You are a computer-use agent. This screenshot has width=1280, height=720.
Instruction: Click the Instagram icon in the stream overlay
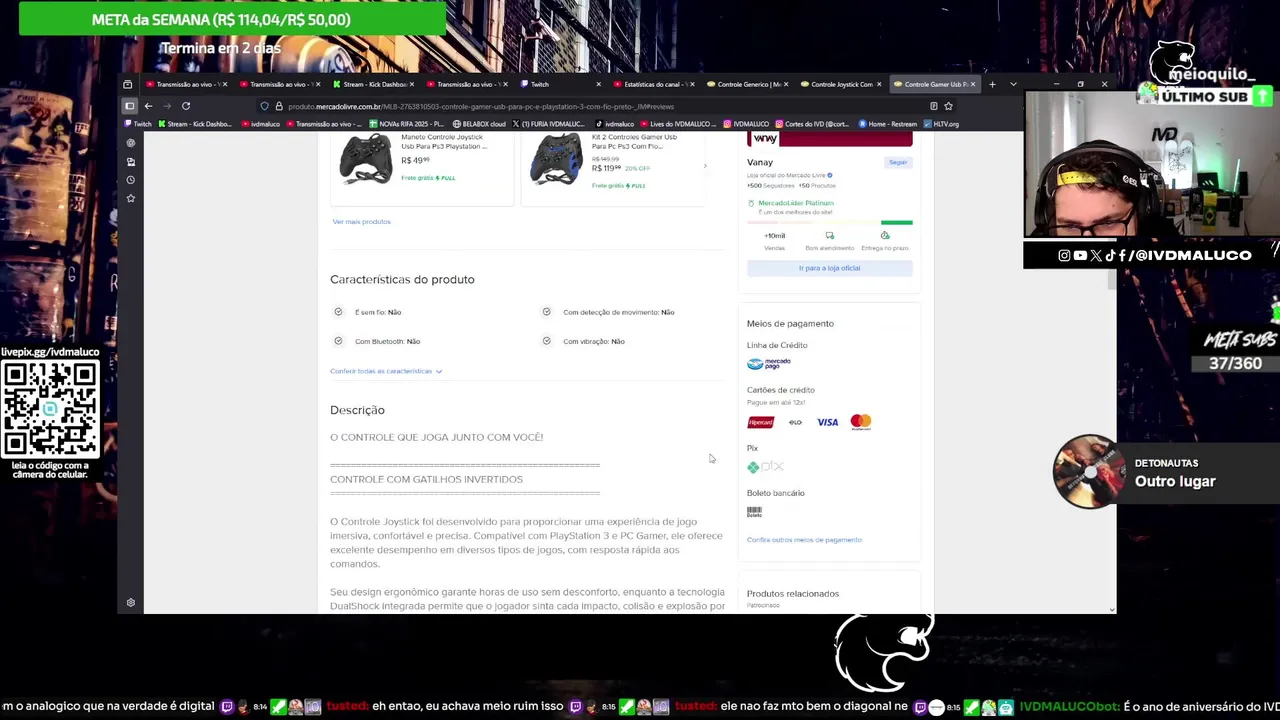1064,255
